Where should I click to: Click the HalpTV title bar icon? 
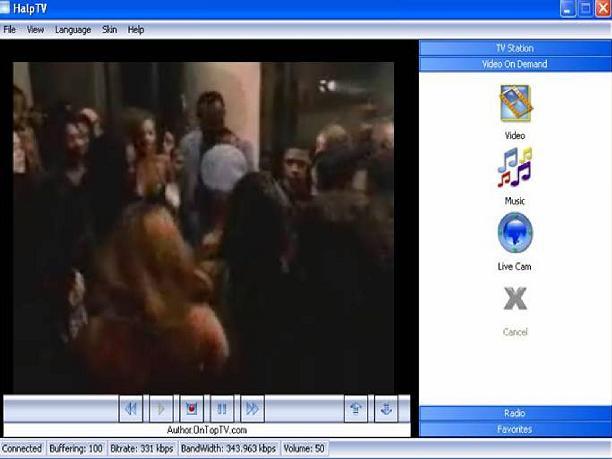[5, 7]
